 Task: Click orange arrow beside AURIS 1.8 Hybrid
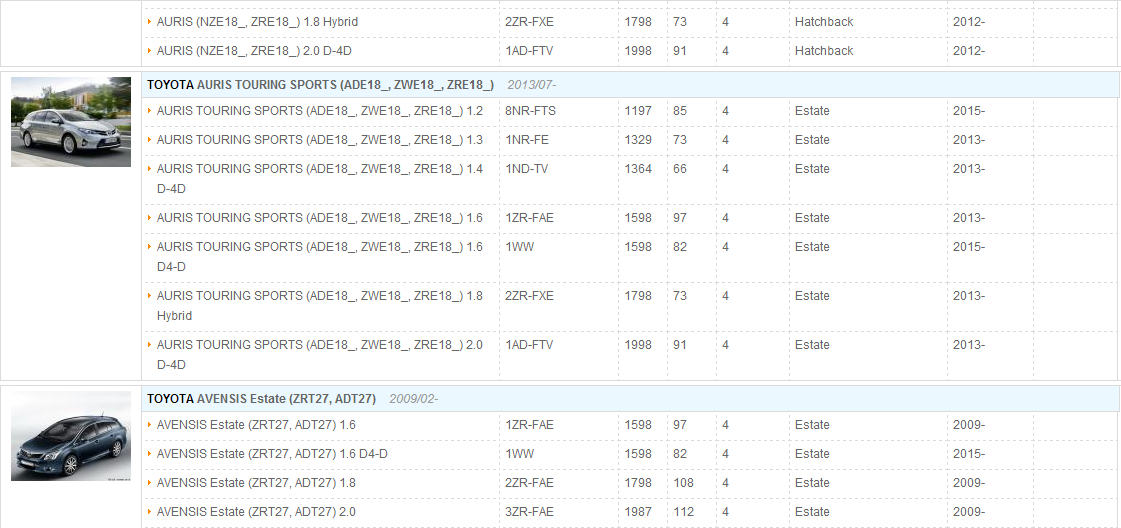(149, 22)
